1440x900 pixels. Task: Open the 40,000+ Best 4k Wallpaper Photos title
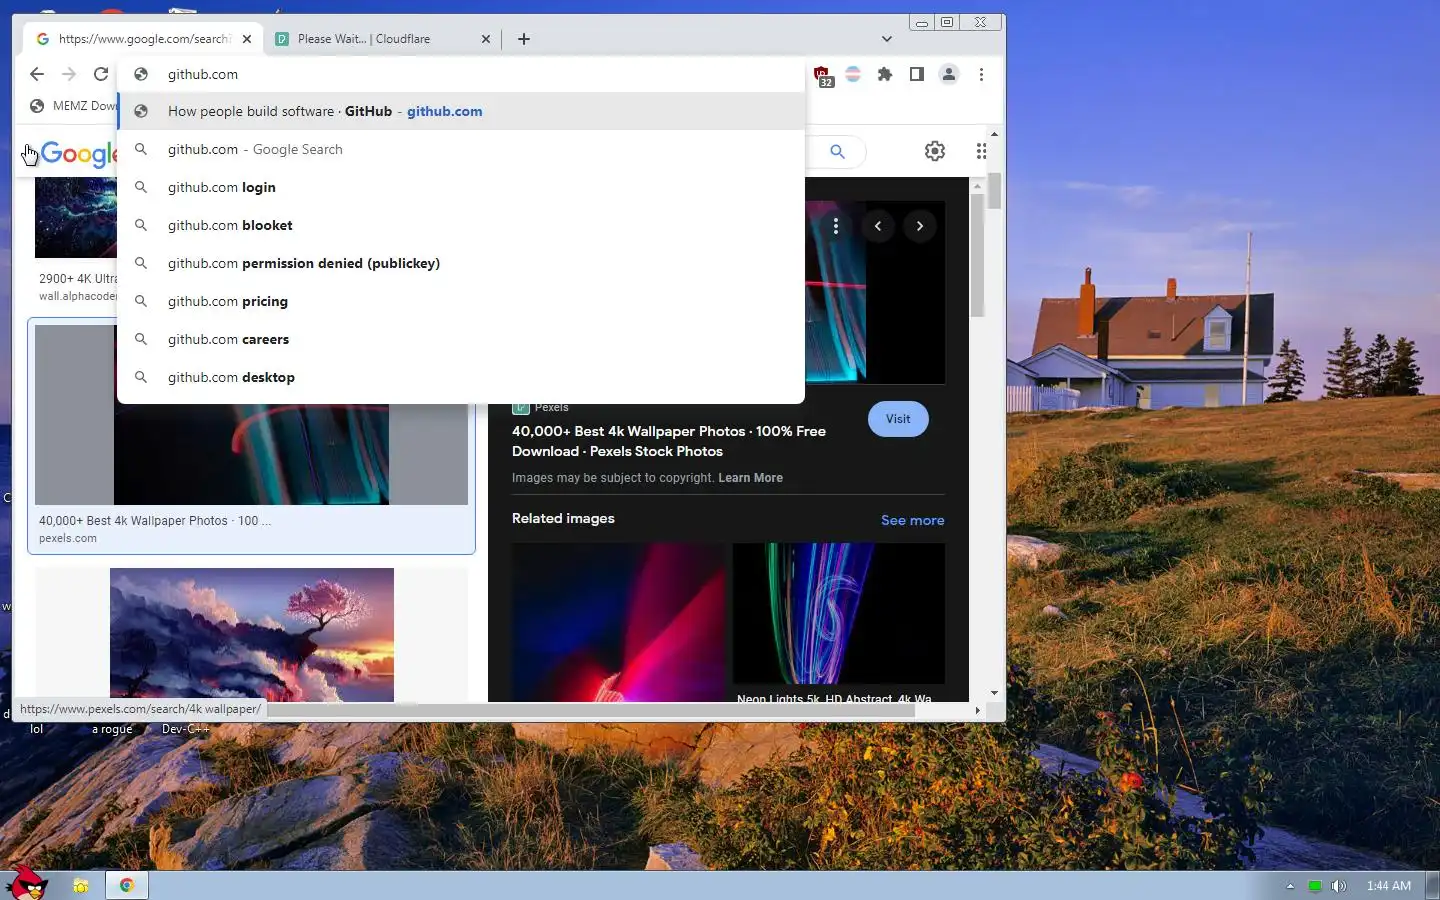tap(669, 441)
